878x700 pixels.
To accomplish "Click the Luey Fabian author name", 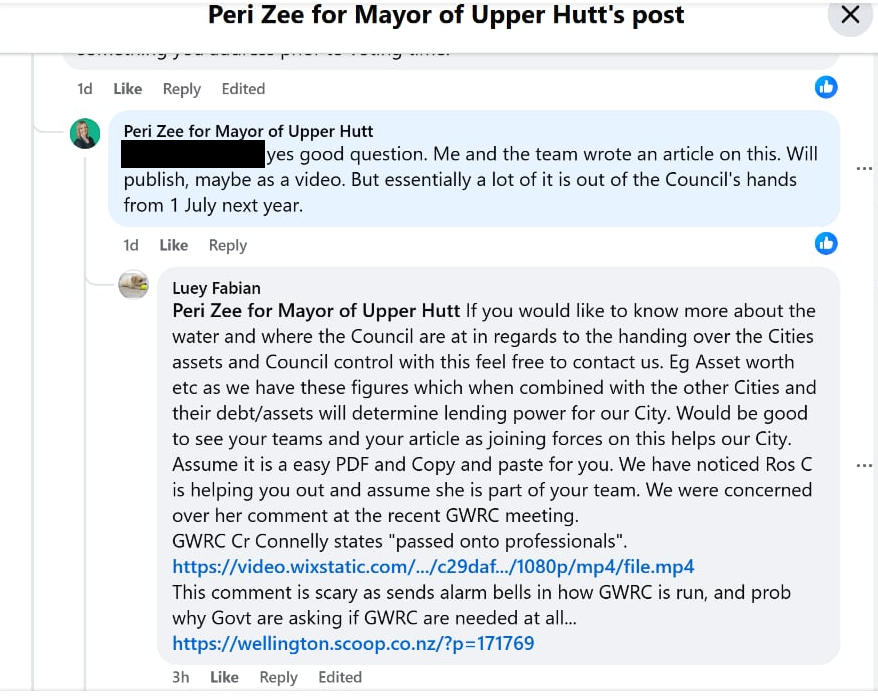I will [216, 288].
